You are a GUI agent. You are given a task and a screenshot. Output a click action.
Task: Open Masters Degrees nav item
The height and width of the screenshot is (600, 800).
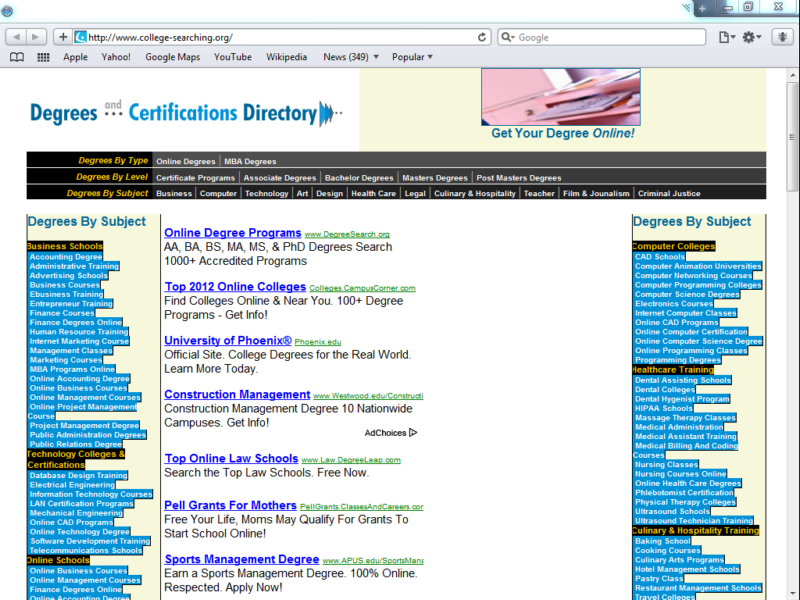tap(435, 178)
